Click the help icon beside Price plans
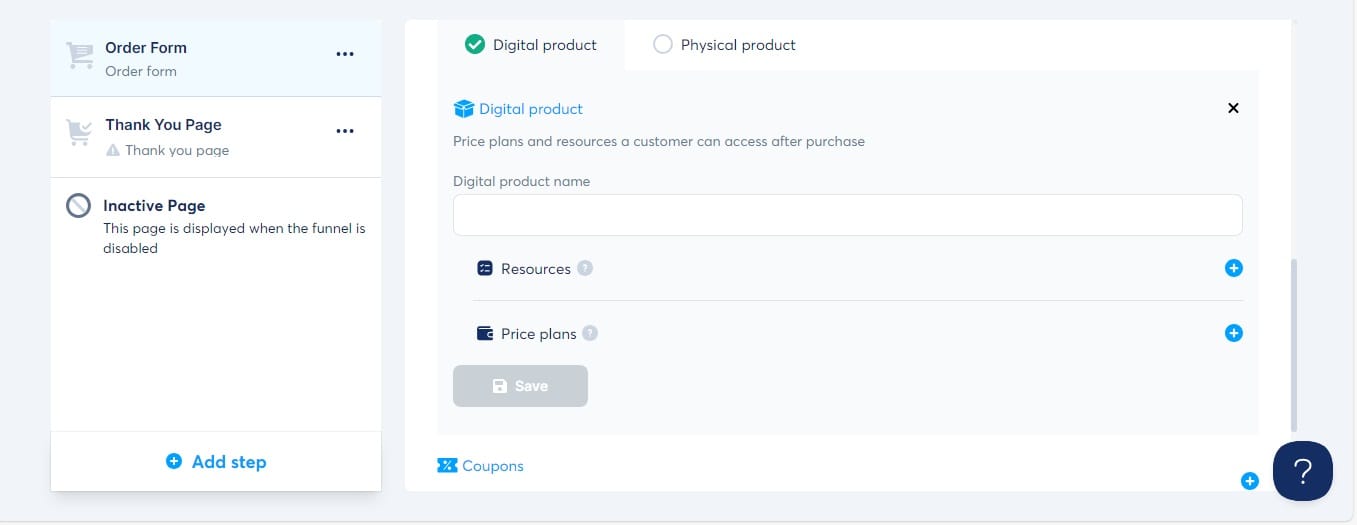 [590, 333]
